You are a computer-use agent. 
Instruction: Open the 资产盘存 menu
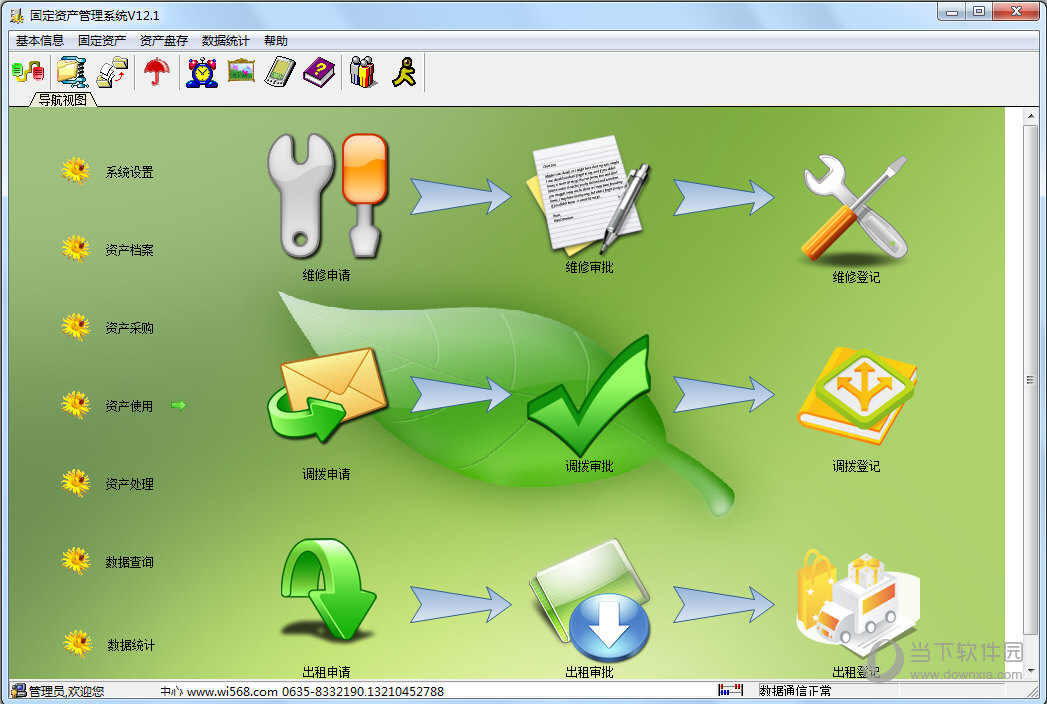tap(164, 41)
